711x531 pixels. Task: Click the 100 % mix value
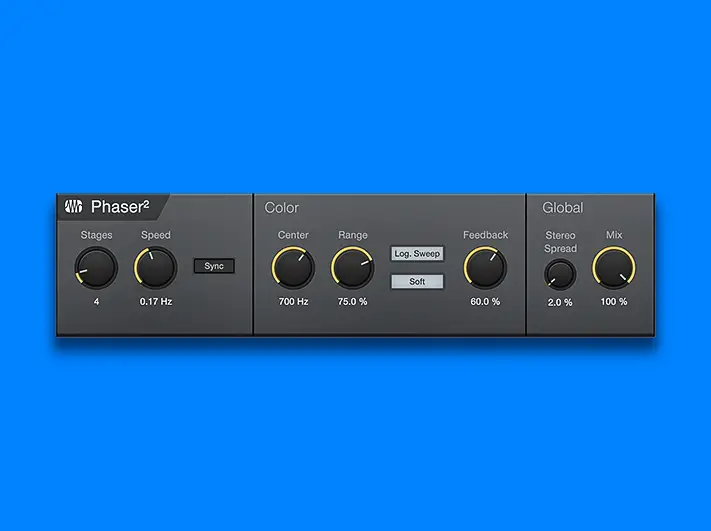click(614, 302)
